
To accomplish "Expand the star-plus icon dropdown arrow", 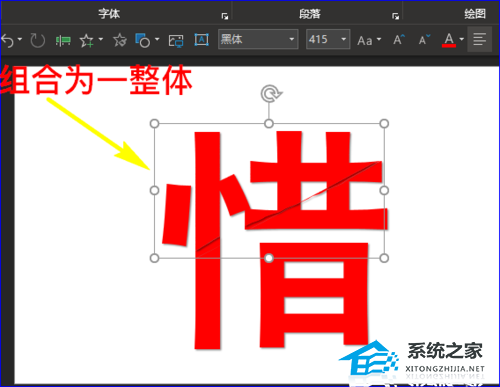I will click(101, 40).
